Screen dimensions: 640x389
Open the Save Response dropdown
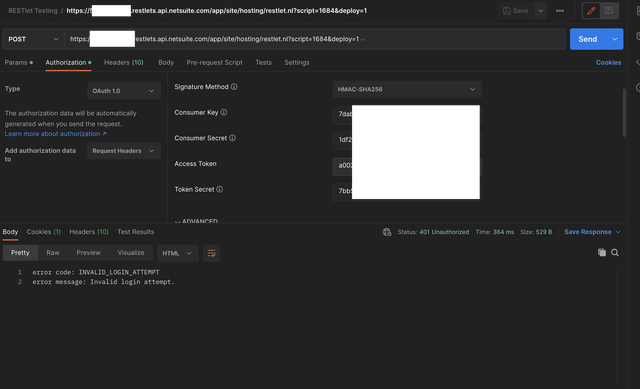click(592, 232)
